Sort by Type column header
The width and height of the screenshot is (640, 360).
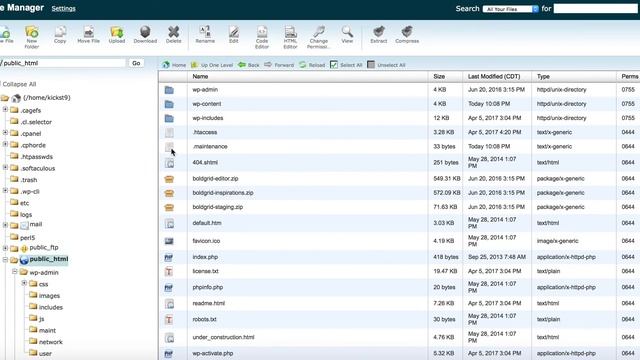(x=543, y=76)
